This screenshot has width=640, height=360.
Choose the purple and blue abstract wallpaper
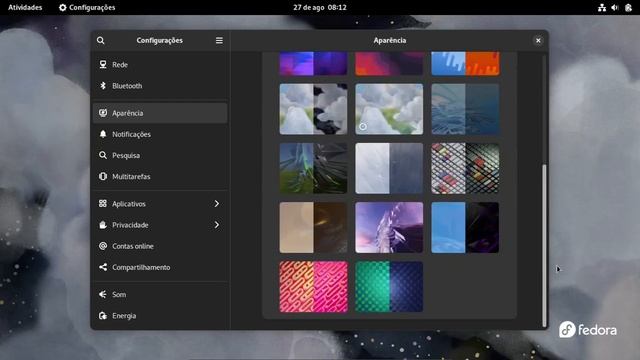(313, 64)
